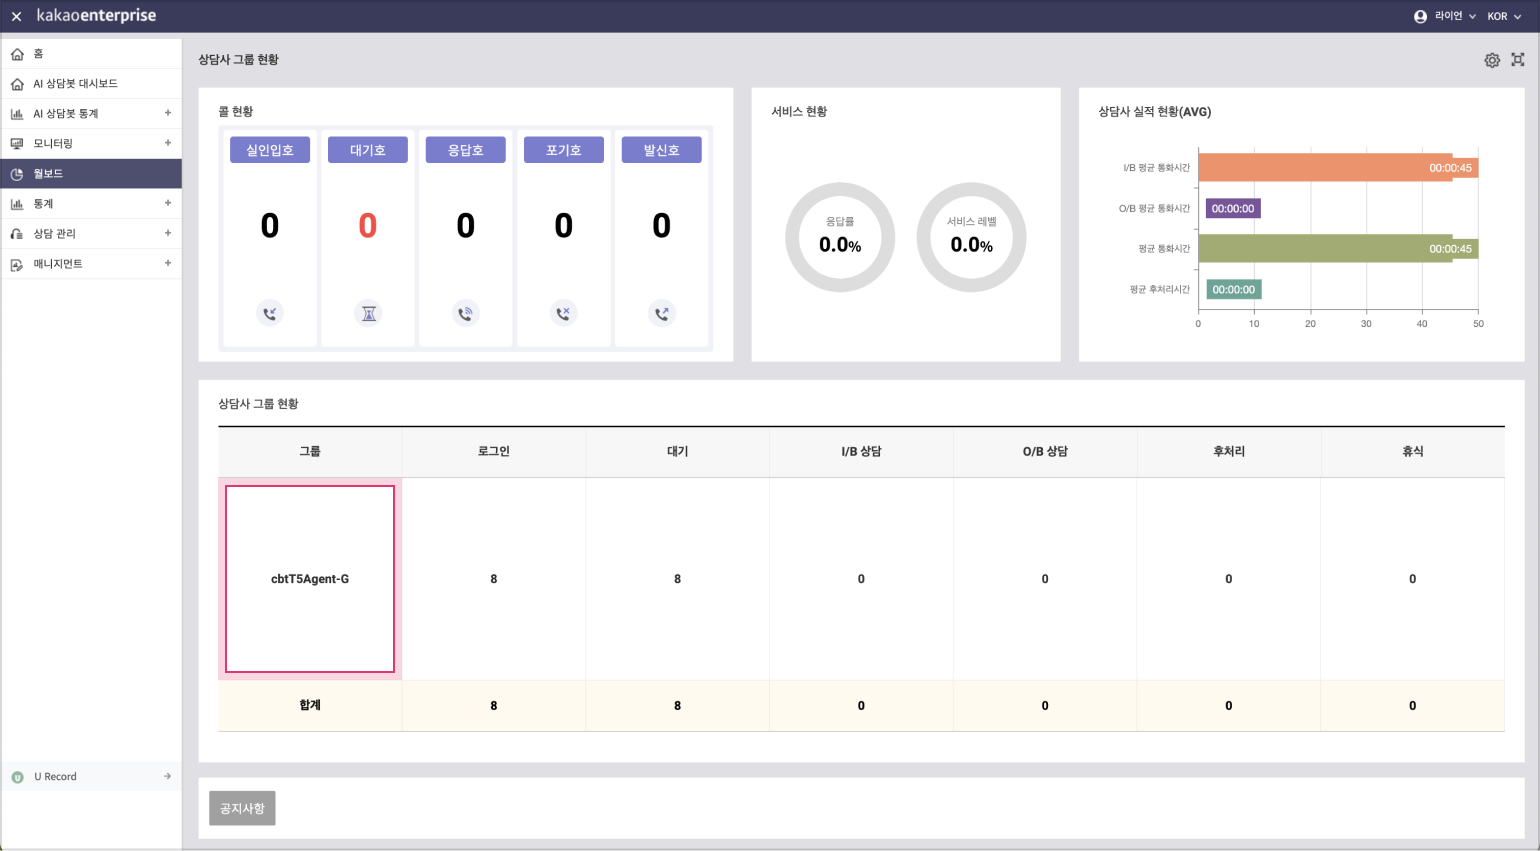Screen dimensions: 1540x851
Task: Open the 라이언 user account dropdown
Action: 1445,17
